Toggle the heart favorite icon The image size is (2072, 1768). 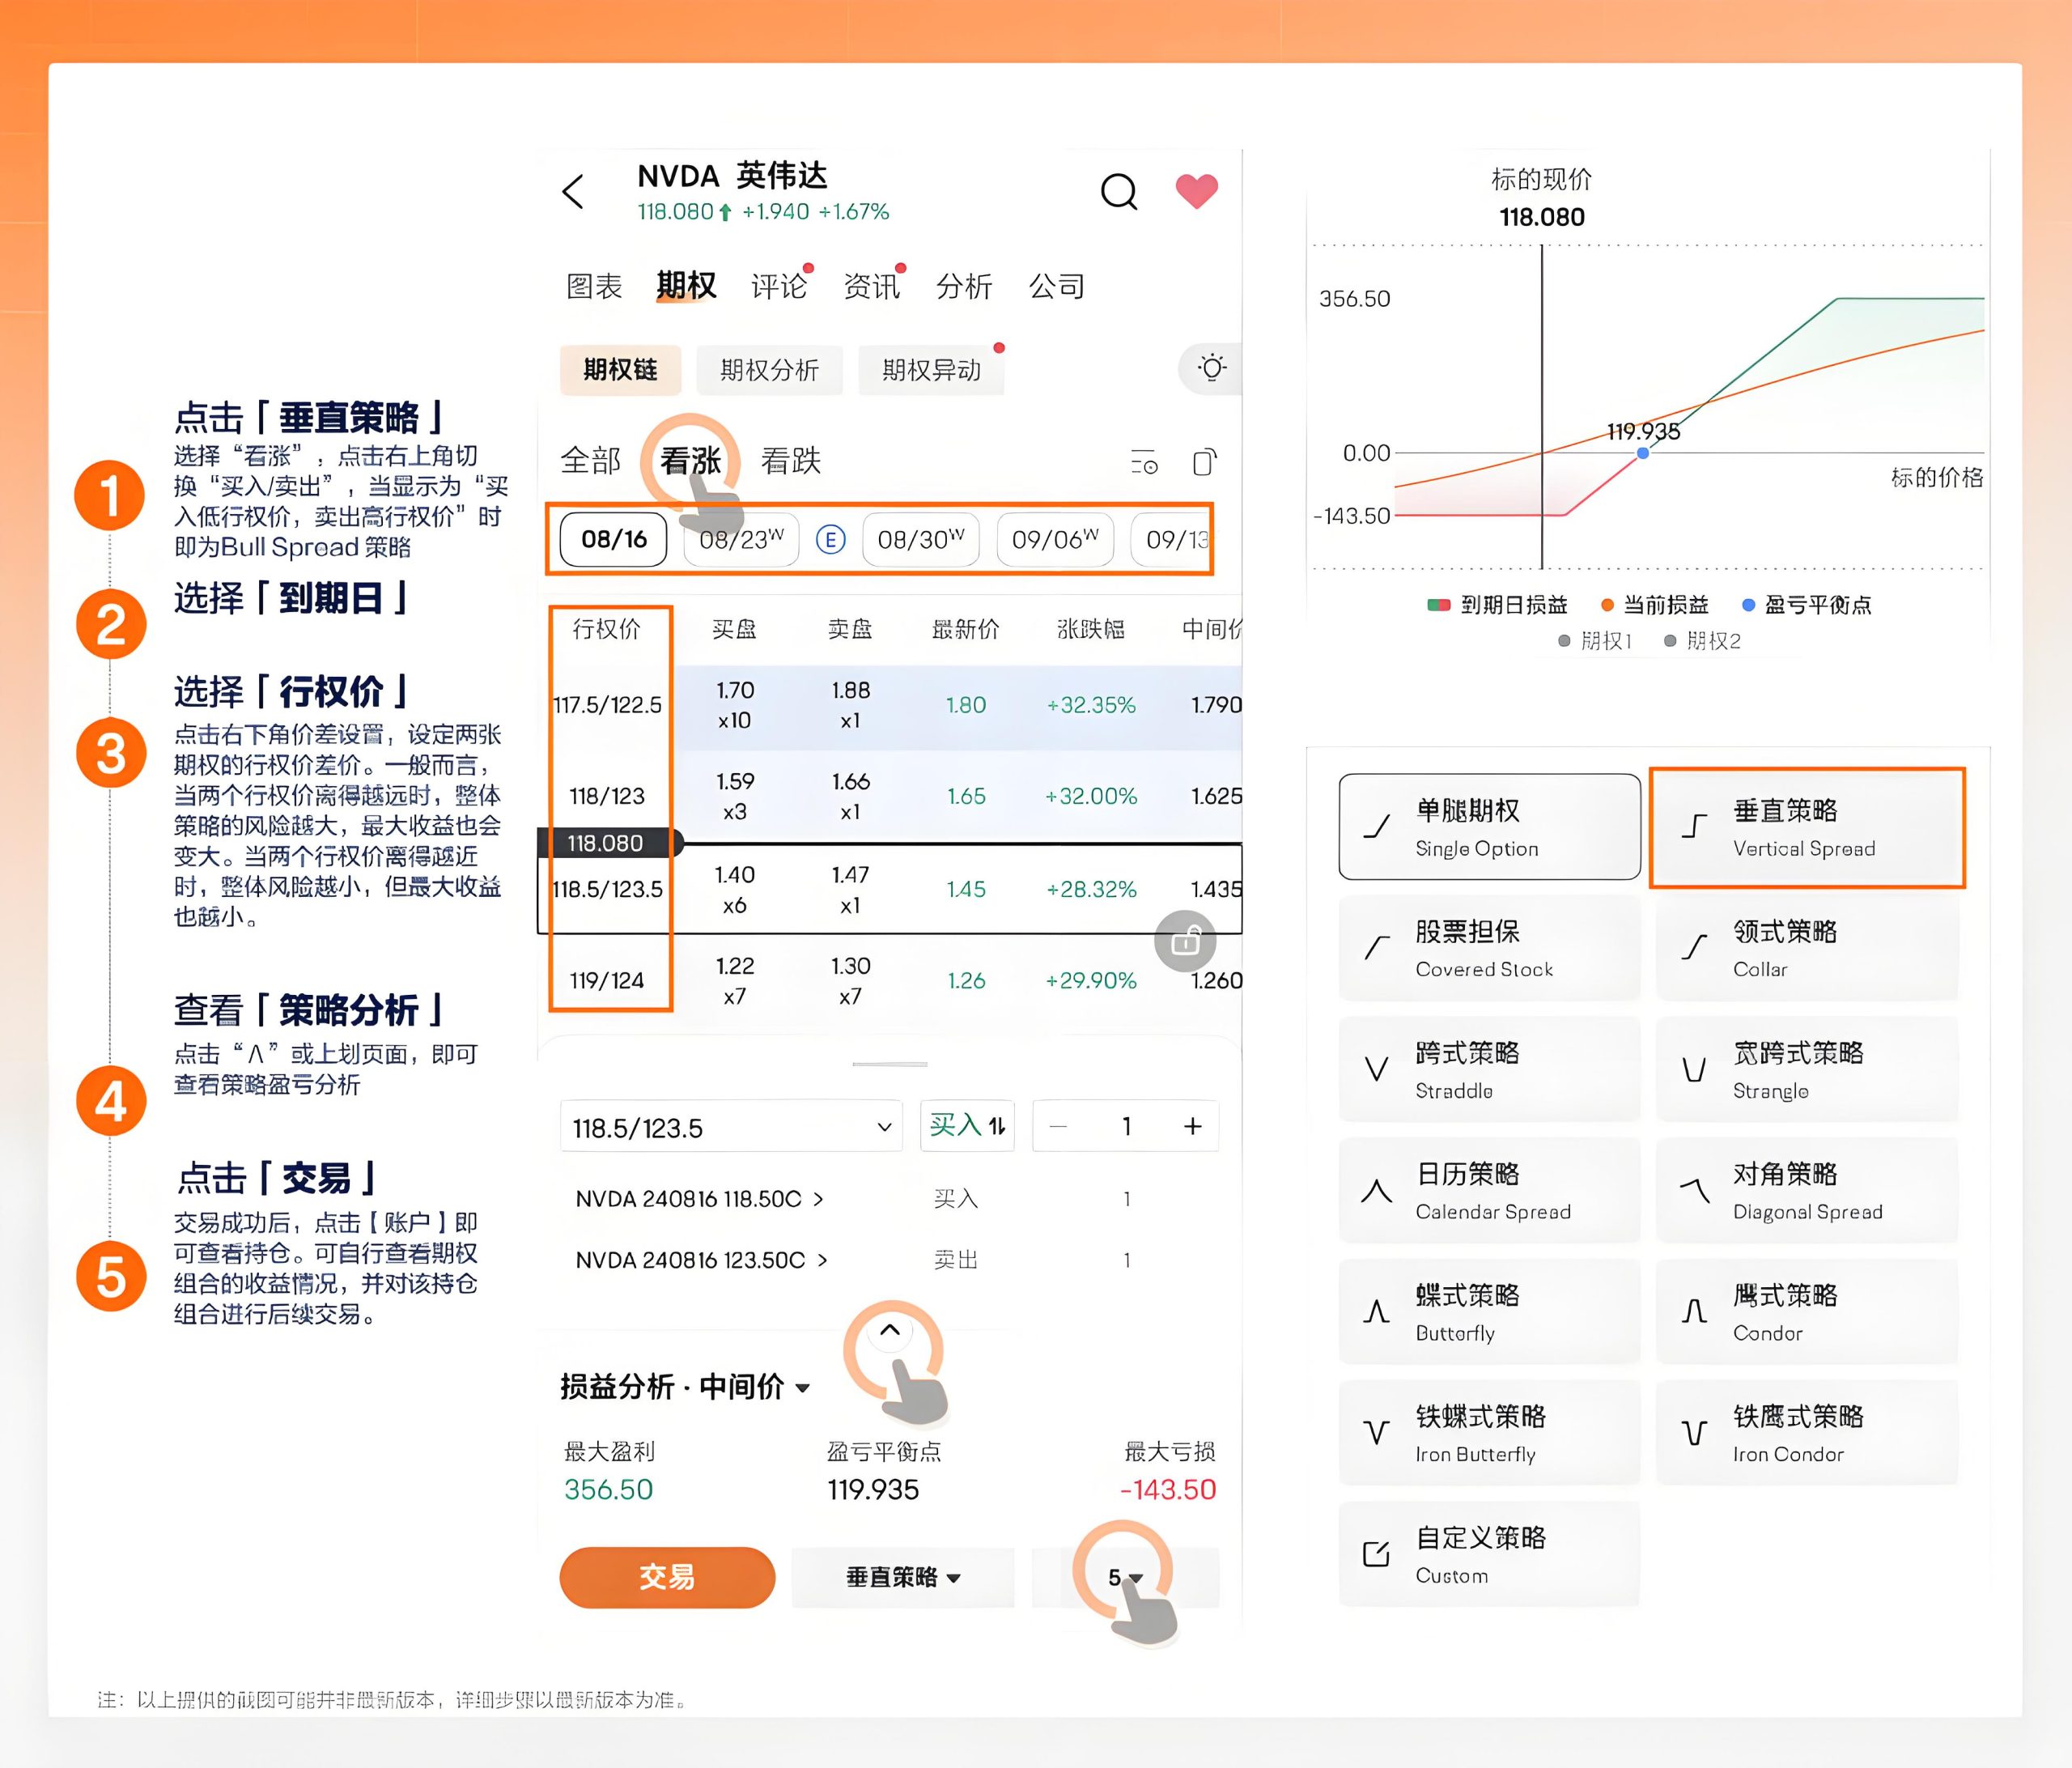[1196, 190]
